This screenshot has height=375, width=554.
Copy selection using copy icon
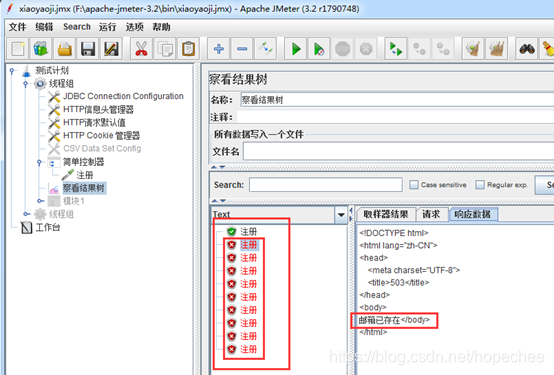pos(165,49)
